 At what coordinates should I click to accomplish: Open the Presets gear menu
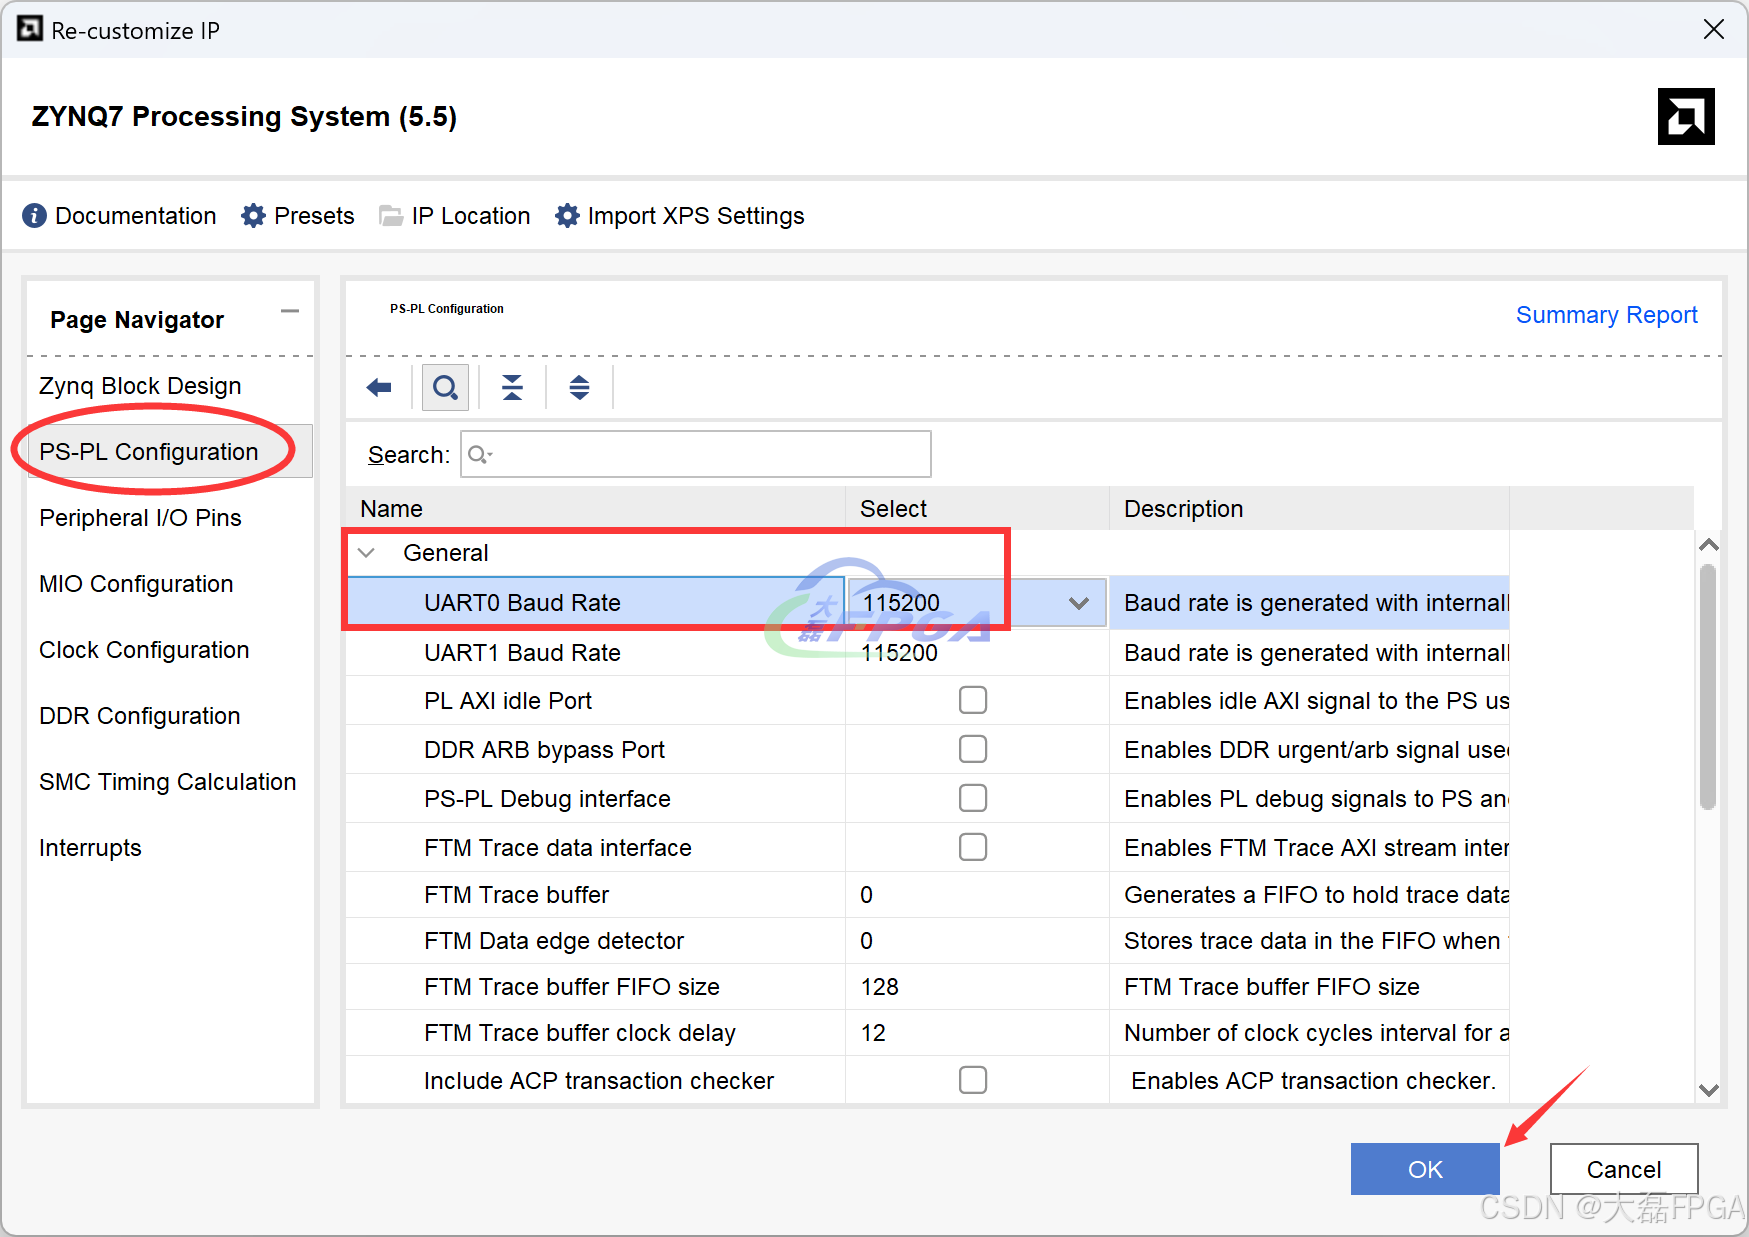(253, 216)
